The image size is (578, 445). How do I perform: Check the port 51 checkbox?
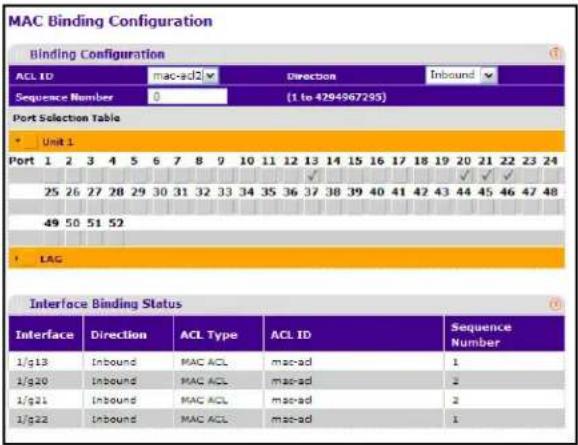[x=95, y=238]
